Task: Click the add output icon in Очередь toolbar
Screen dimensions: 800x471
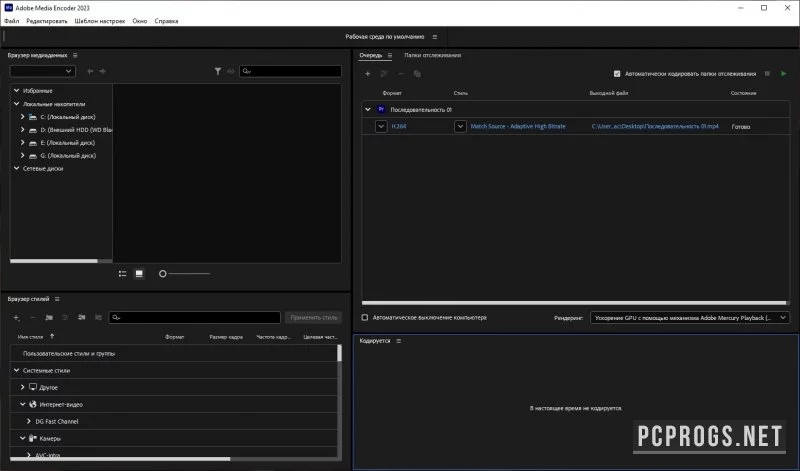Action: pos(384,74)
